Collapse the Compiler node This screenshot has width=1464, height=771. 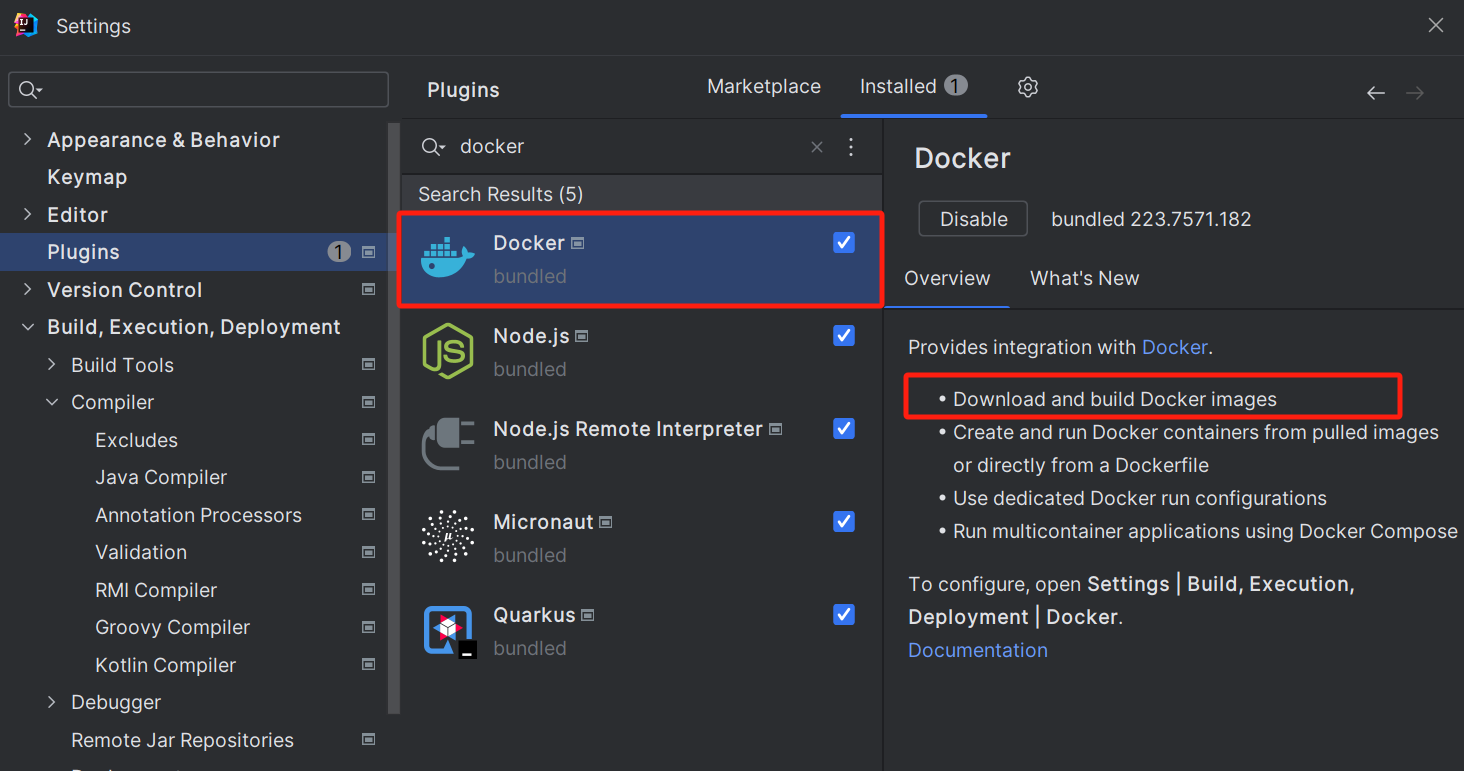click(x=52, y=402)
